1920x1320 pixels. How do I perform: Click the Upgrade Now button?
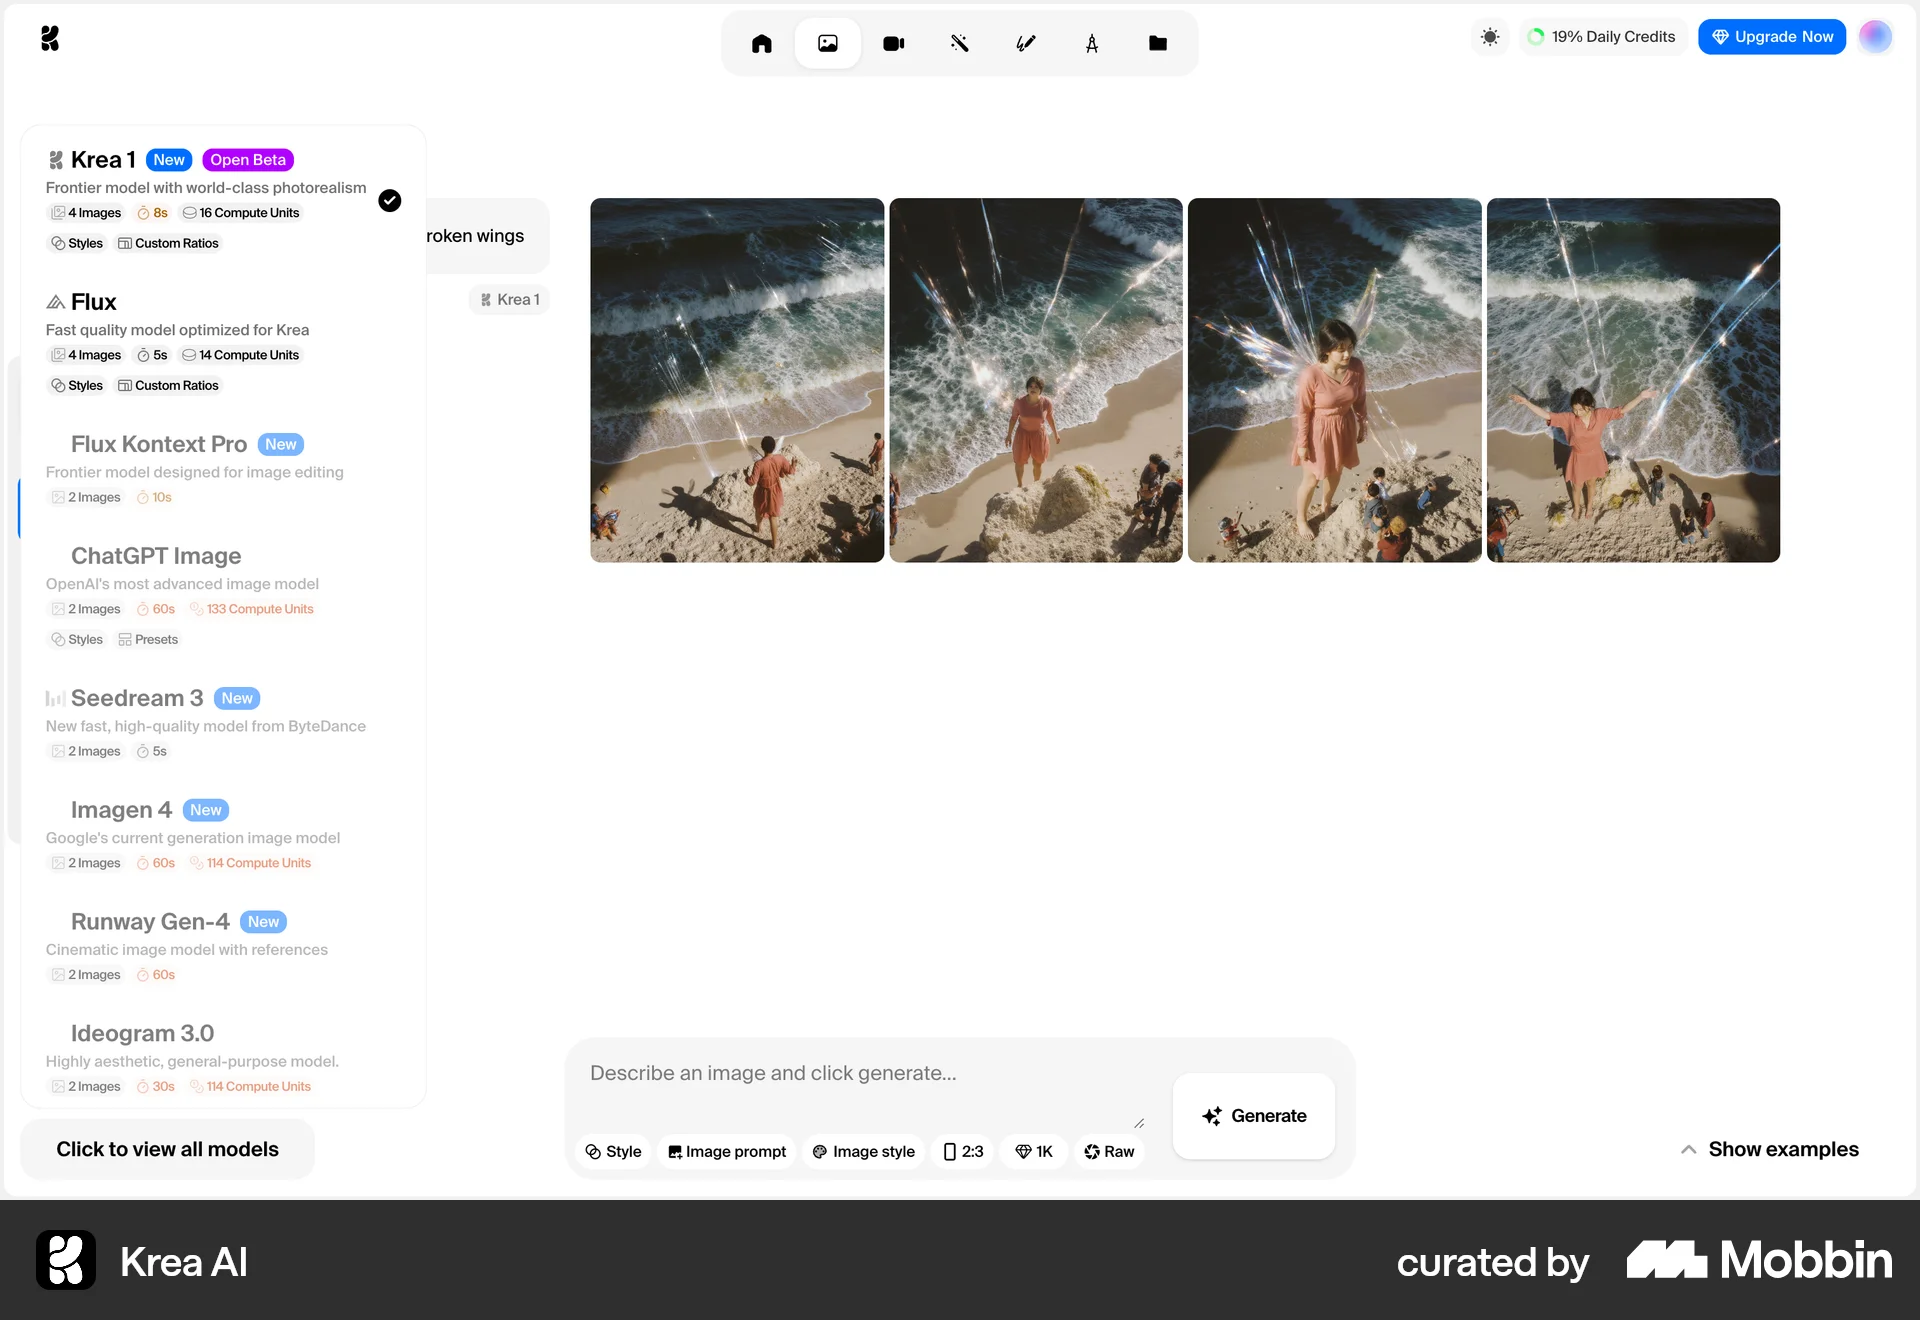(x=1771, y=36)
